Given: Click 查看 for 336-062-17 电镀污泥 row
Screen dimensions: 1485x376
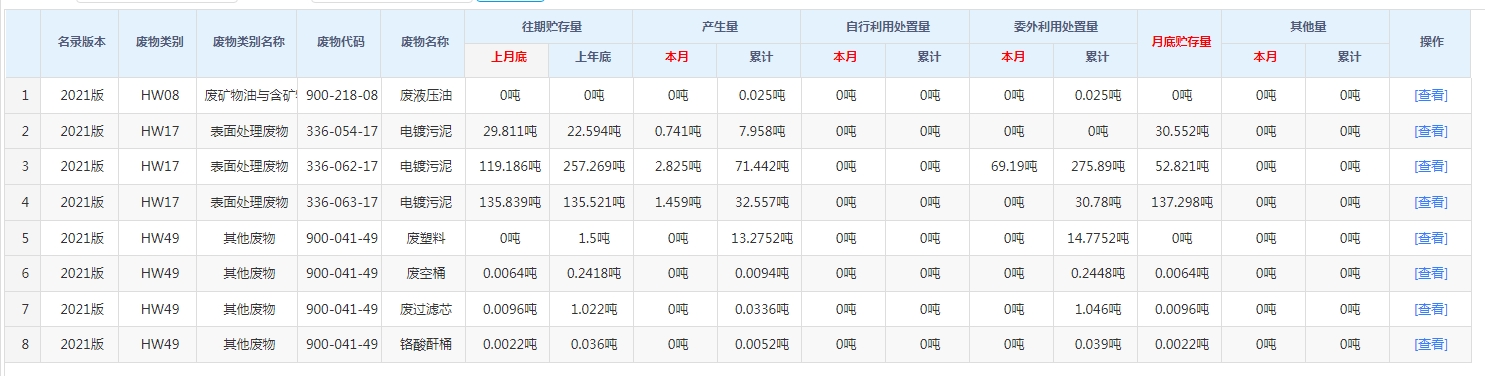Looking at the screenshot, I should [1431, 166].
